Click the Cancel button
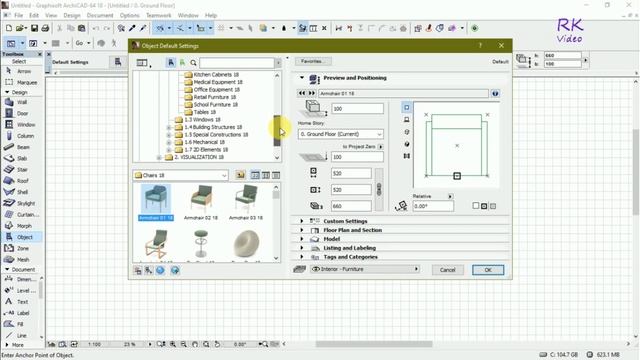The height and width of the screenshot is (360, 640). (x=447, y=270)
